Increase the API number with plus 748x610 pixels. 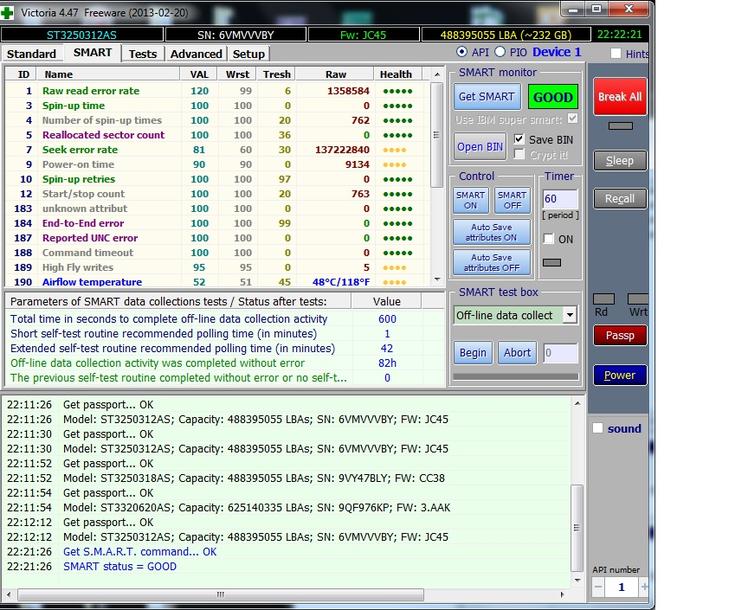(644, 587)
